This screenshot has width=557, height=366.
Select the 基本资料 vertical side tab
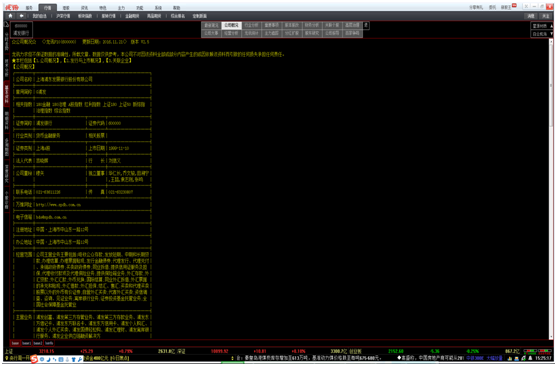[6, 95]
